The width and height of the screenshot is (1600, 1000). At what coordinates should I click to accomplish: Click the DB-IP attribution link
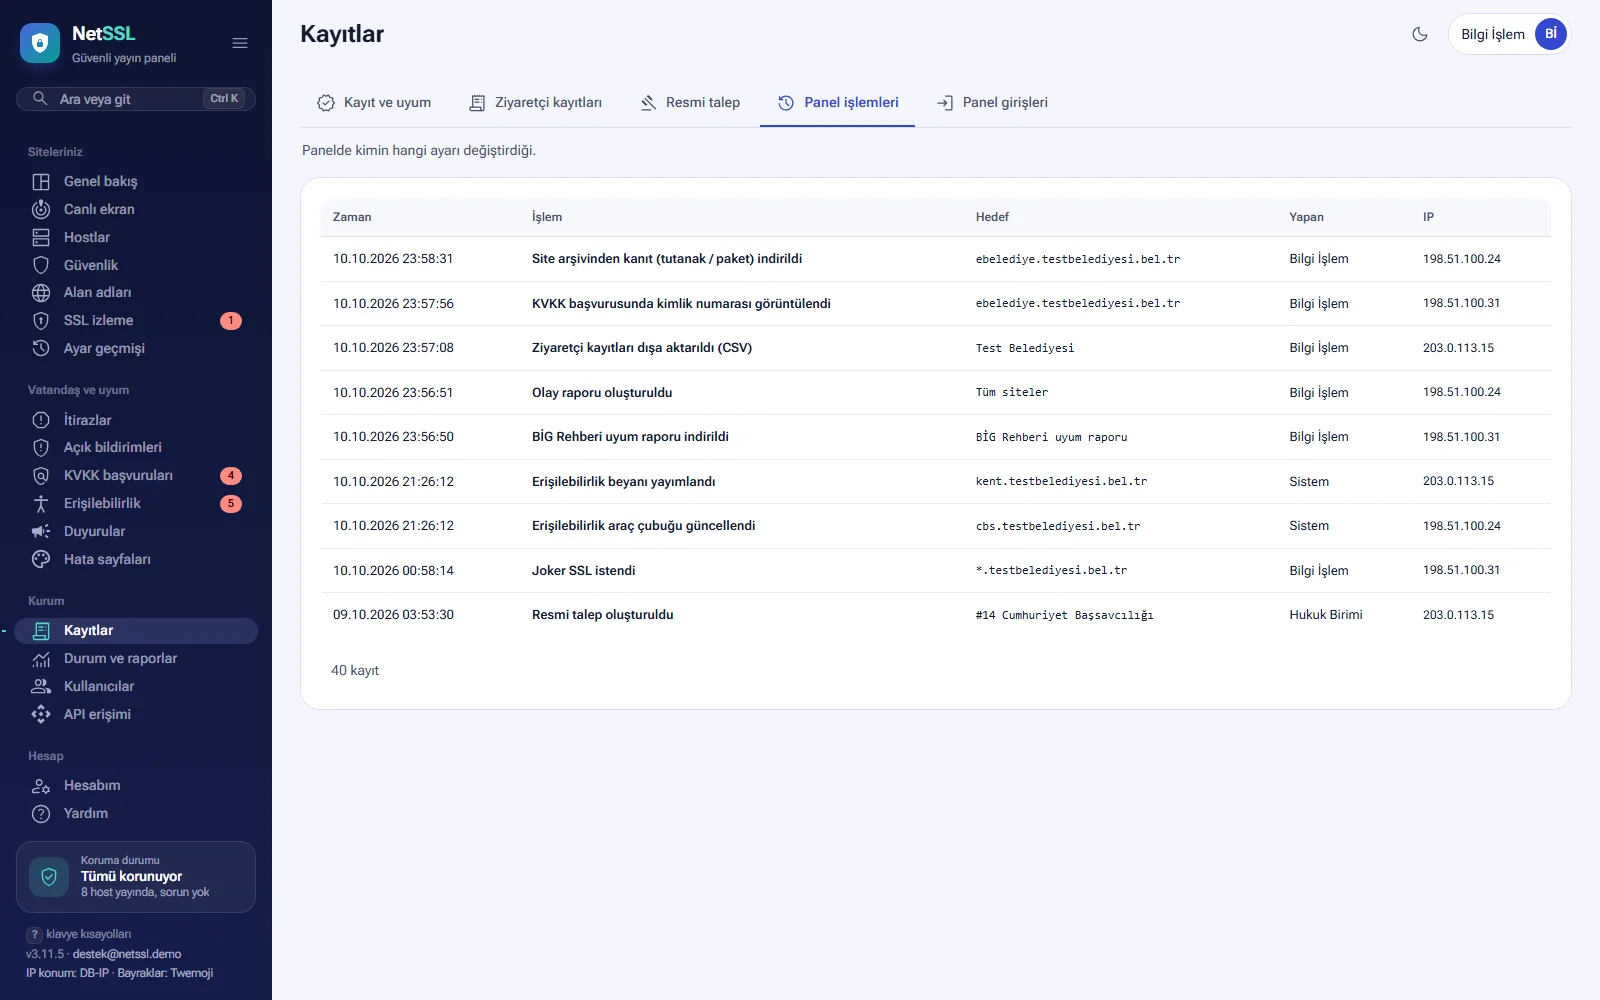pyautogui.click(x=95, y=973)
